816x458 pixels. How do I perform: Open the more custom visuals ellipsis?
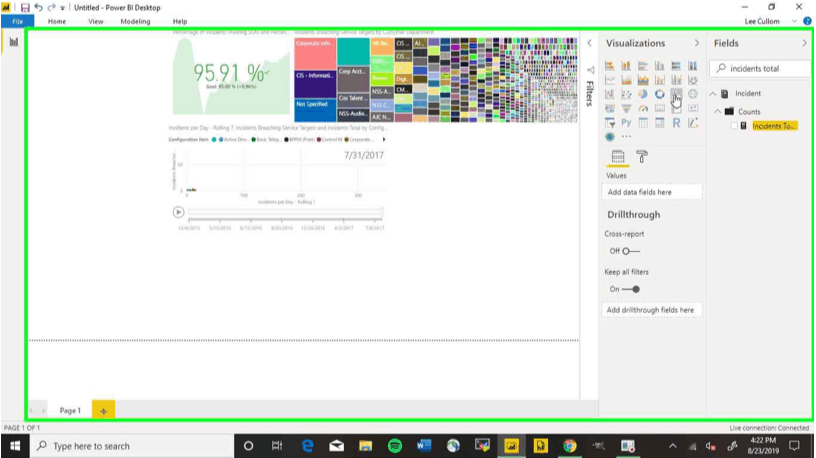pos(626,137)
